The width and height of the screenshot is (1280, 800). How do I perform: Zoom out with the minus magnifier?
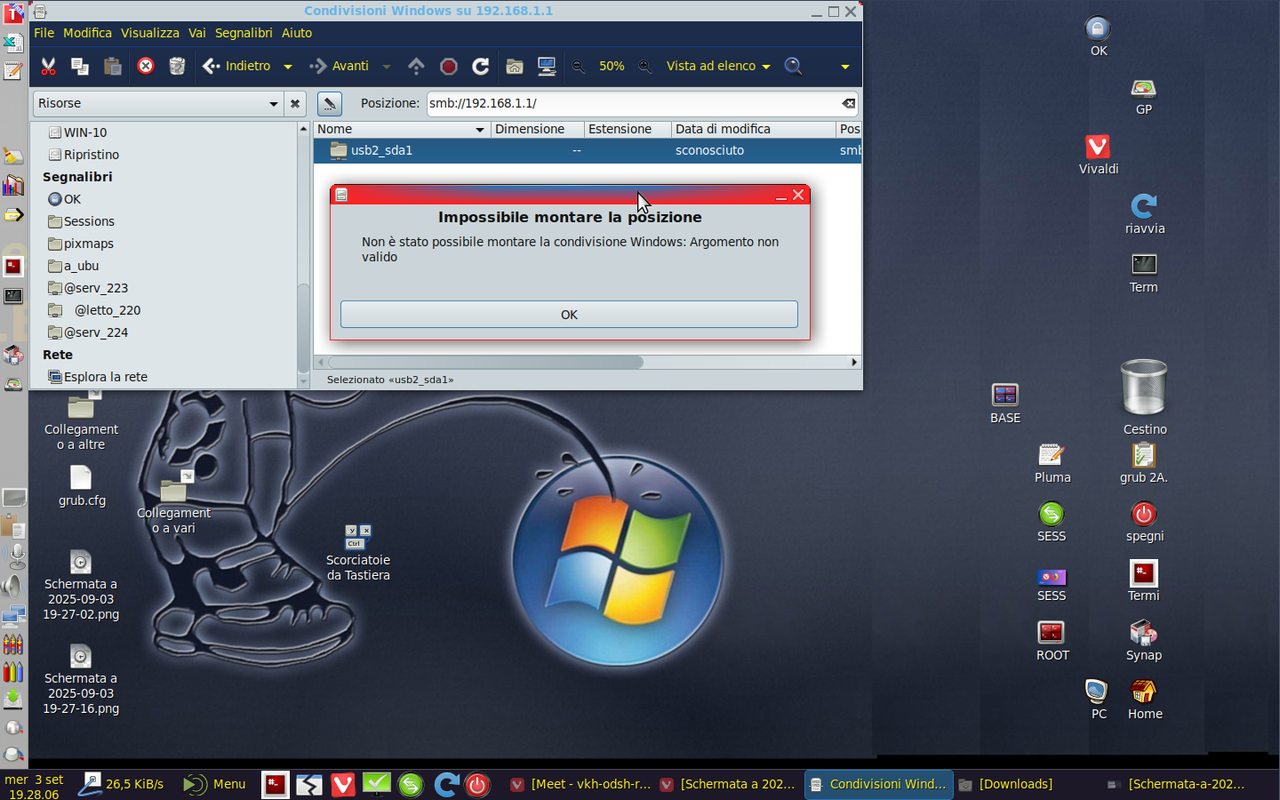[578, 66]
